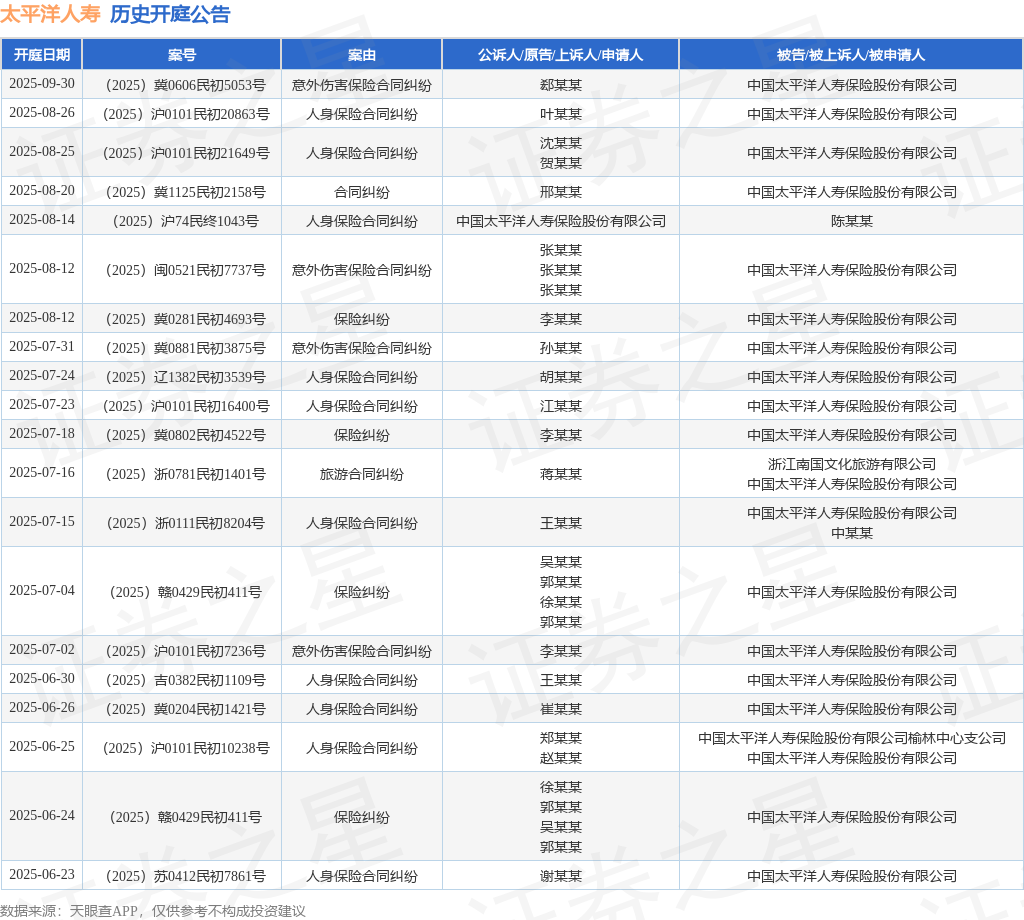Click the date 2025-07-16
Image resolution: width=1024 pixels, height=920 pixels.
42,473
